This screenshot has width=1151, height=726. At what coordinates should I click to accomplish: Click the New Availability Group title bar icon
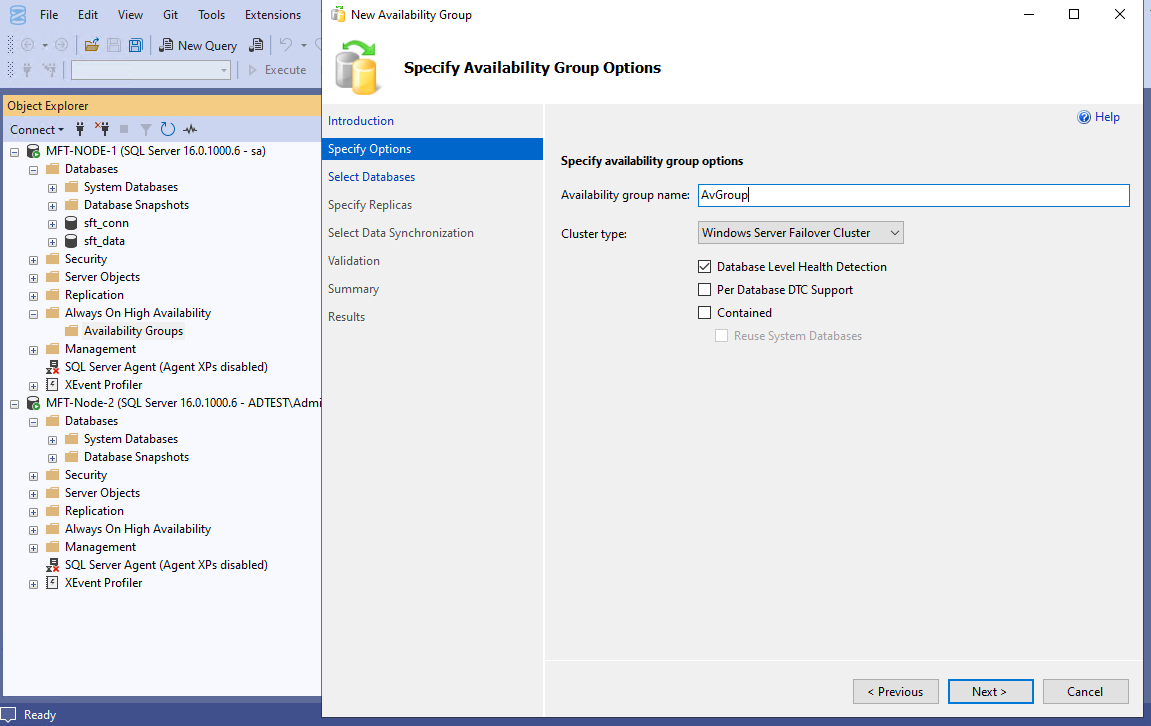(338, 14)
